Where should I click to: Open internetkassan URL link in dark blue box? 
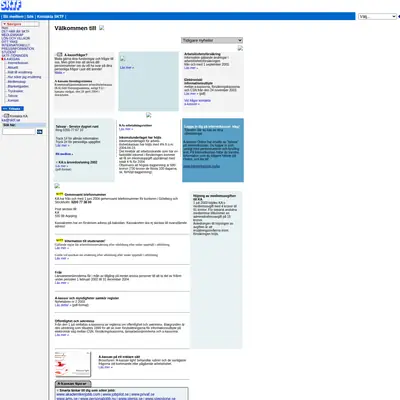201,166
